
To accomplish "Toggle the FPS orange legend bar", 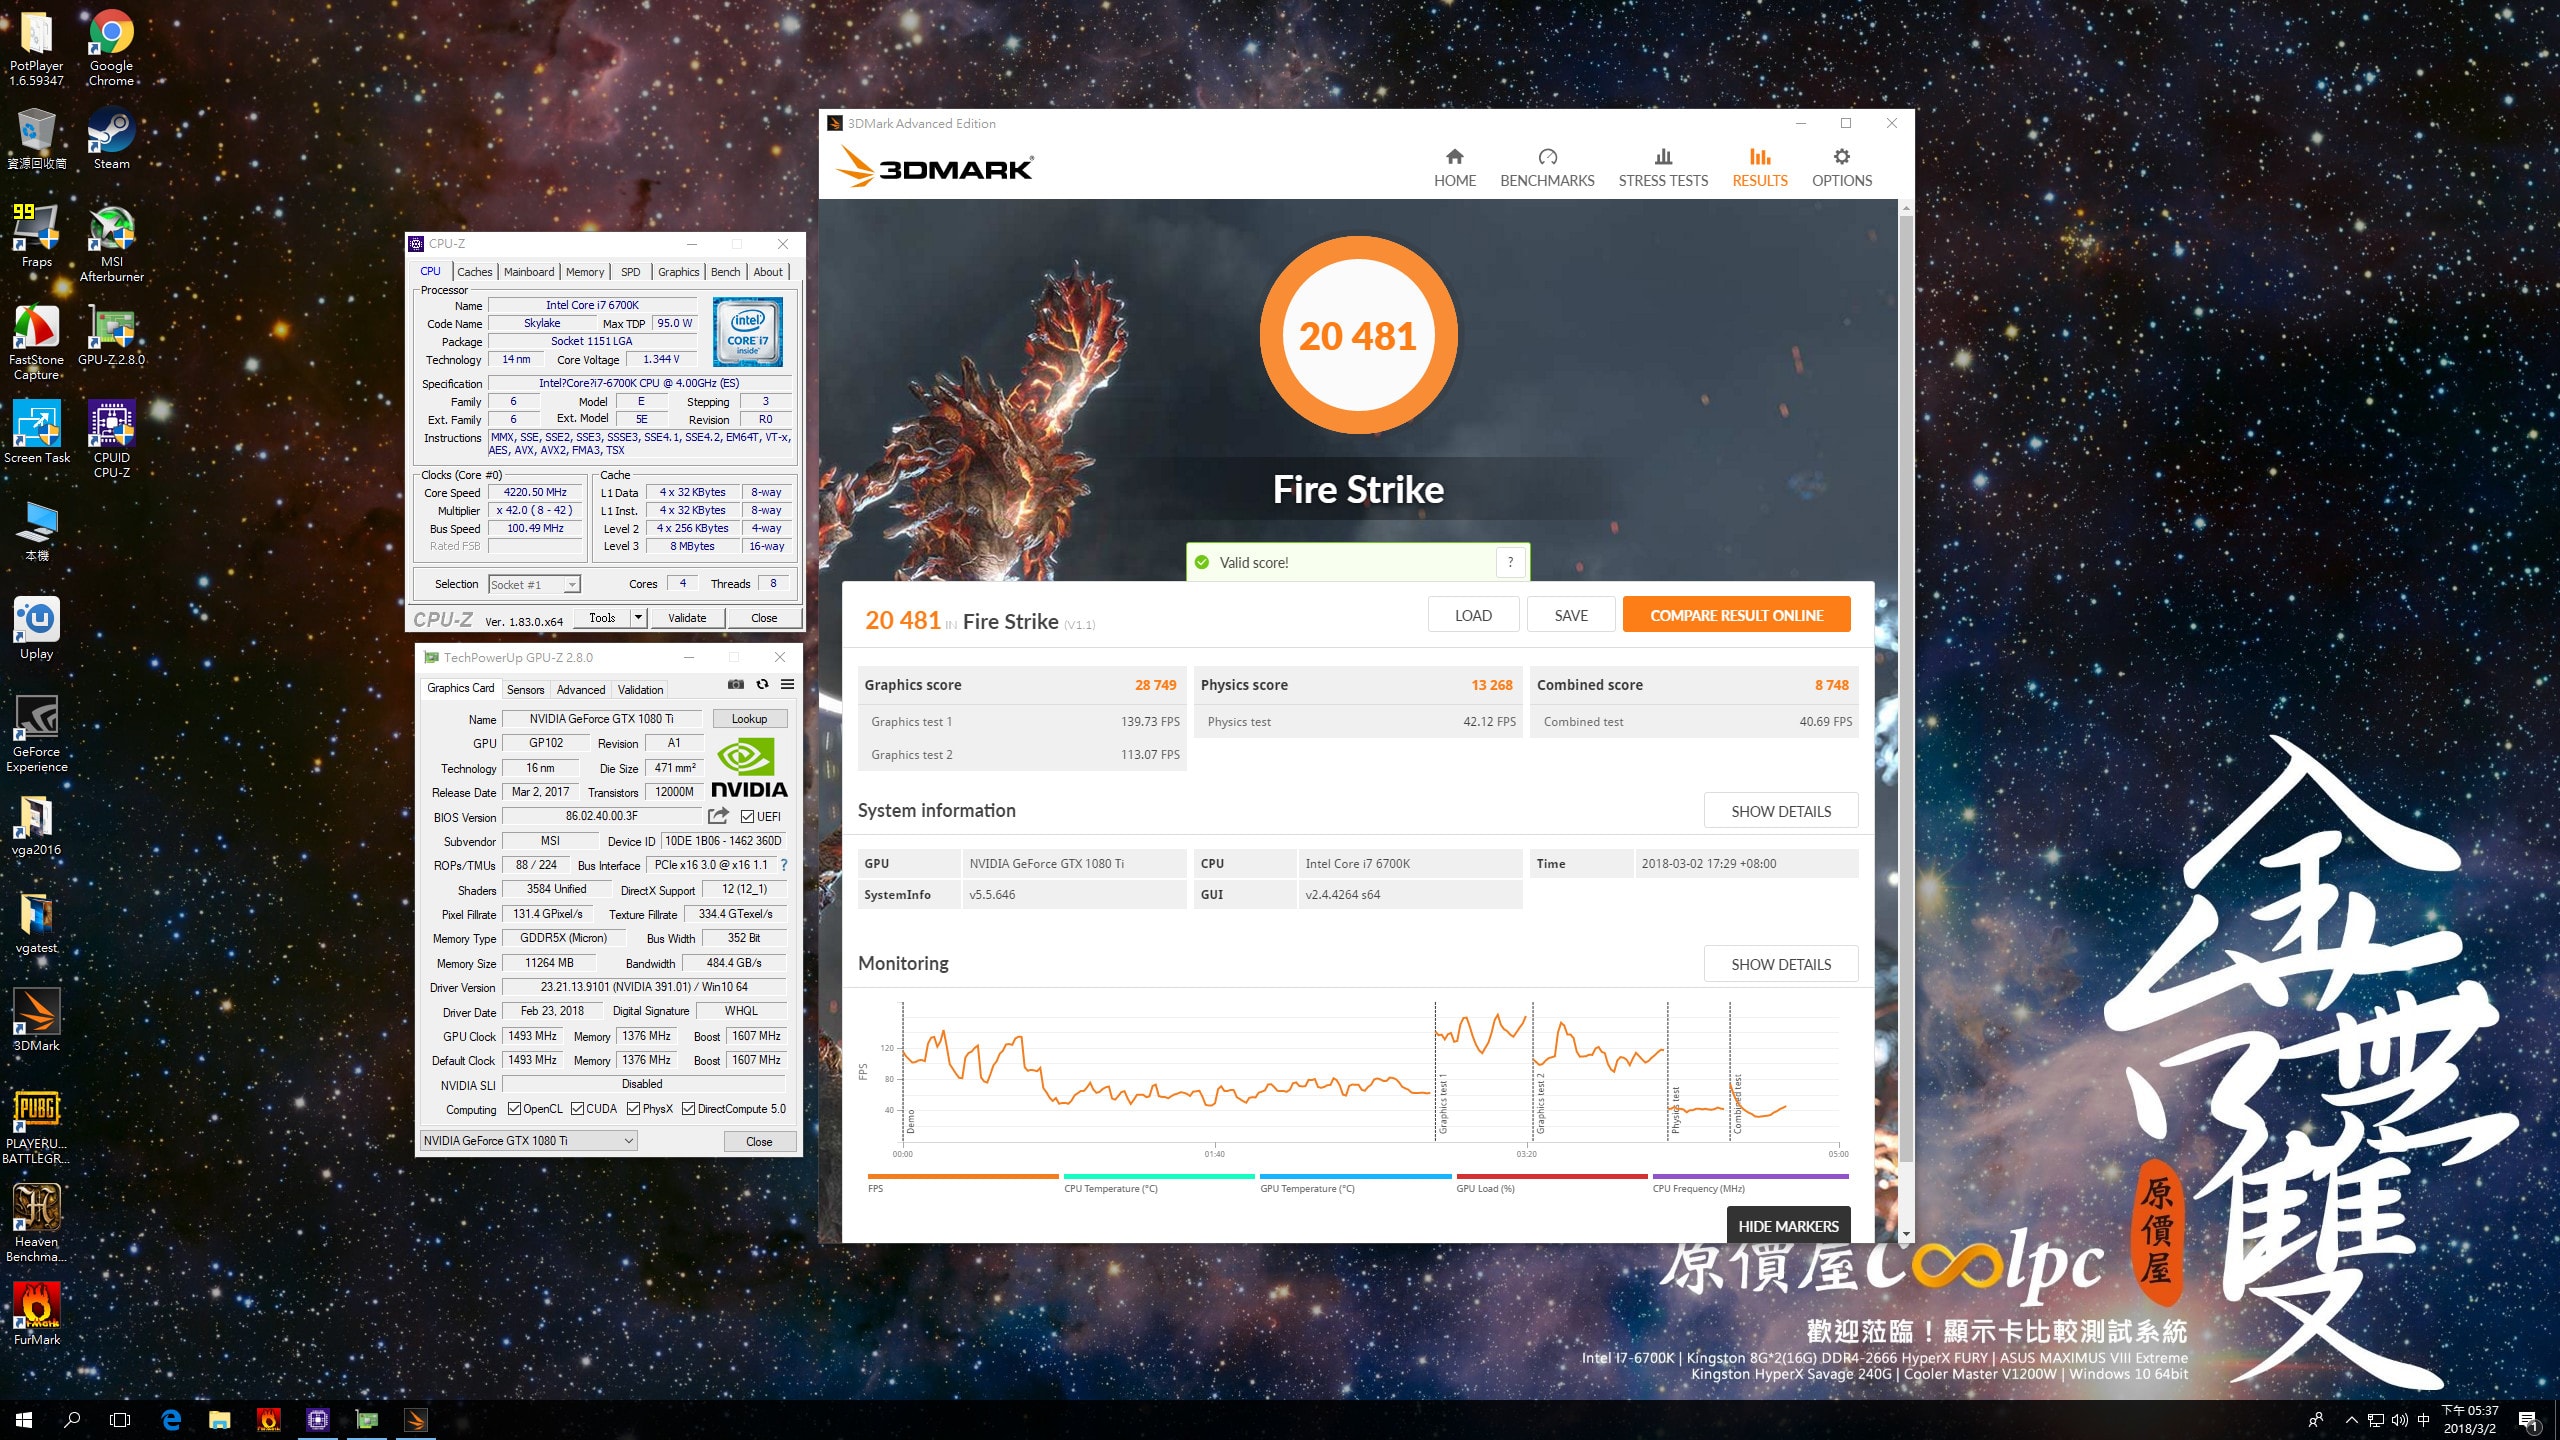I will click(x=963, y=1176).
